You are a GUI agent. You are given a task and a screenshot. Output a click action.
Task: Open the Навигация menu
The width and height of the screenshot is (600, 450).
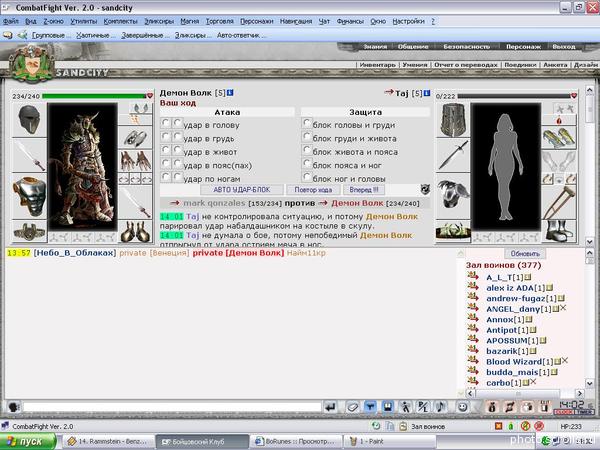[x=296, y=21]
